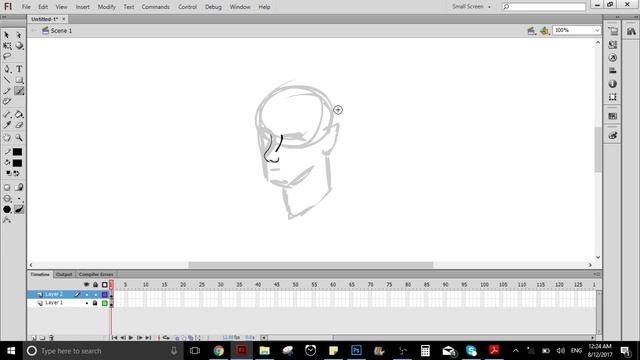Toggle Layer 2 purple outline square

tap(104, 294)
